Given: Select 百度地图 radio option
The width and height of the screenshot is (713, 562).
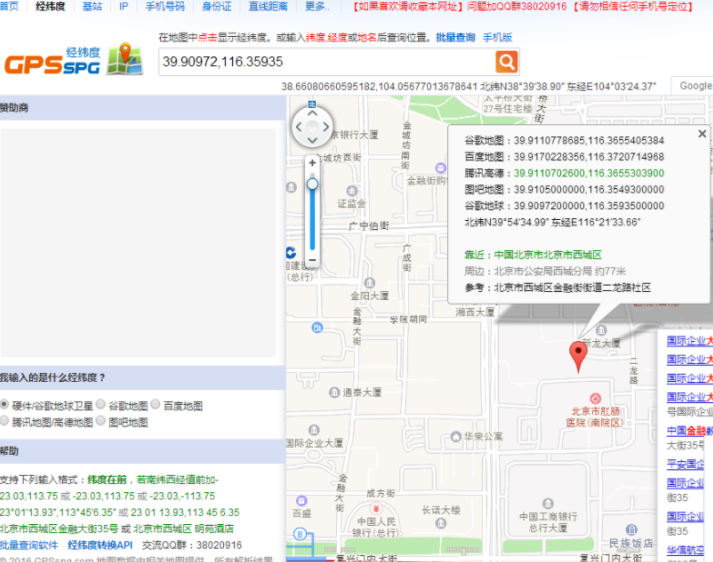Looking at the screenshot, I should tap(155, 404).
